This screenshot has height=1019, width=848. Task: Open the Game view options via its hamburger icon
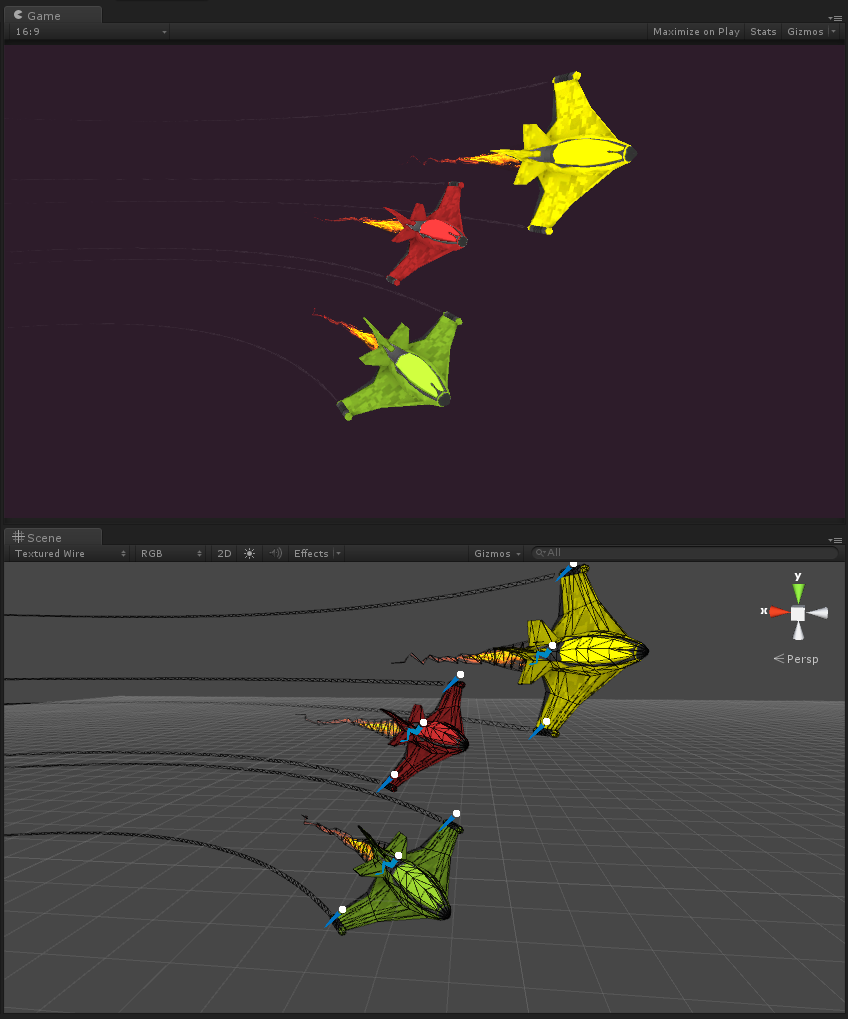pyautogui.click(x=836, y=17)
